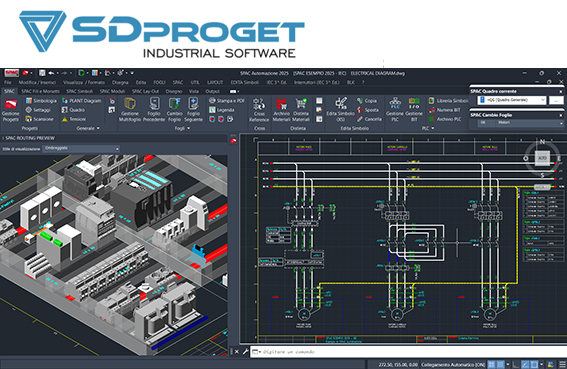Open Cambio Foglio Motori sheet dropdown
Viewport: 567px width, 369px height.
coord(521,123)
